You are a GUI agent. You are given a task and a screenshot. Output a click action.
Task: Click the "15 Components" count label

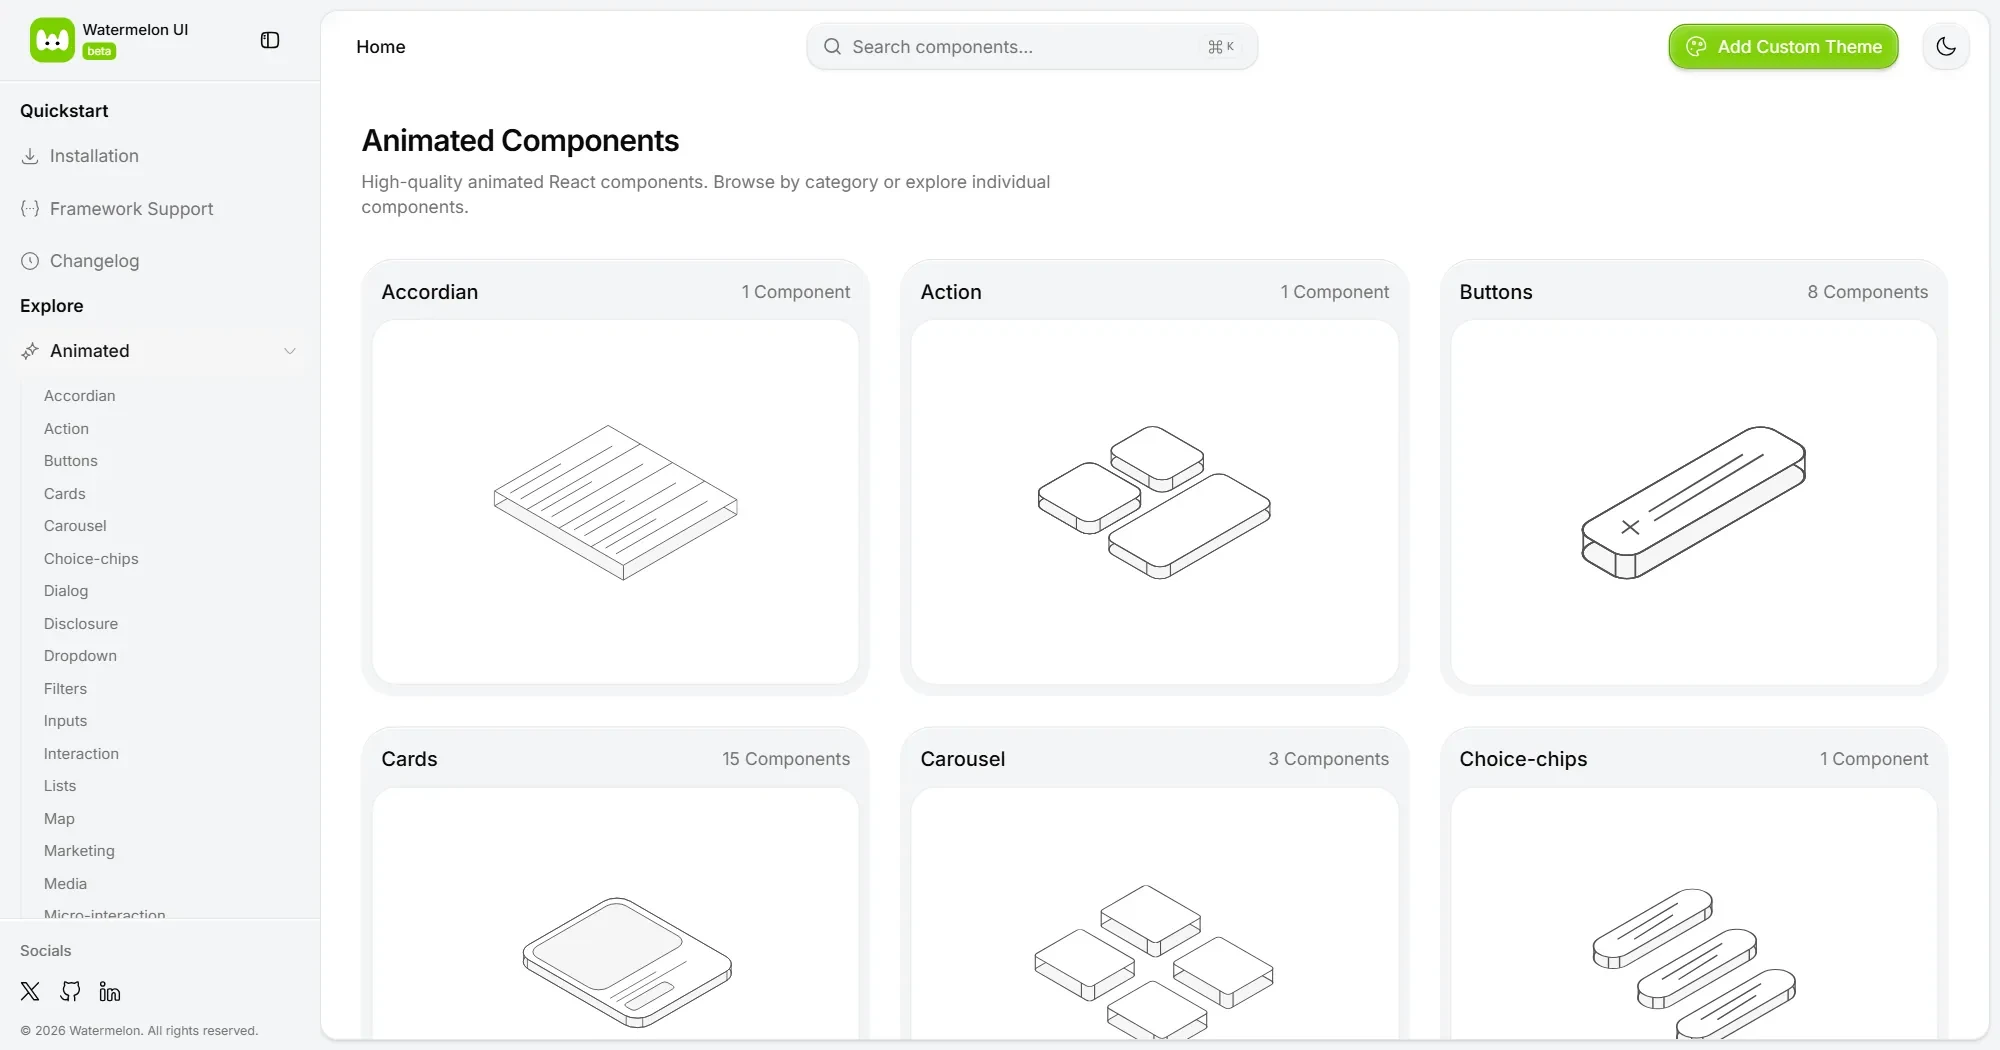tap(786, 759)
